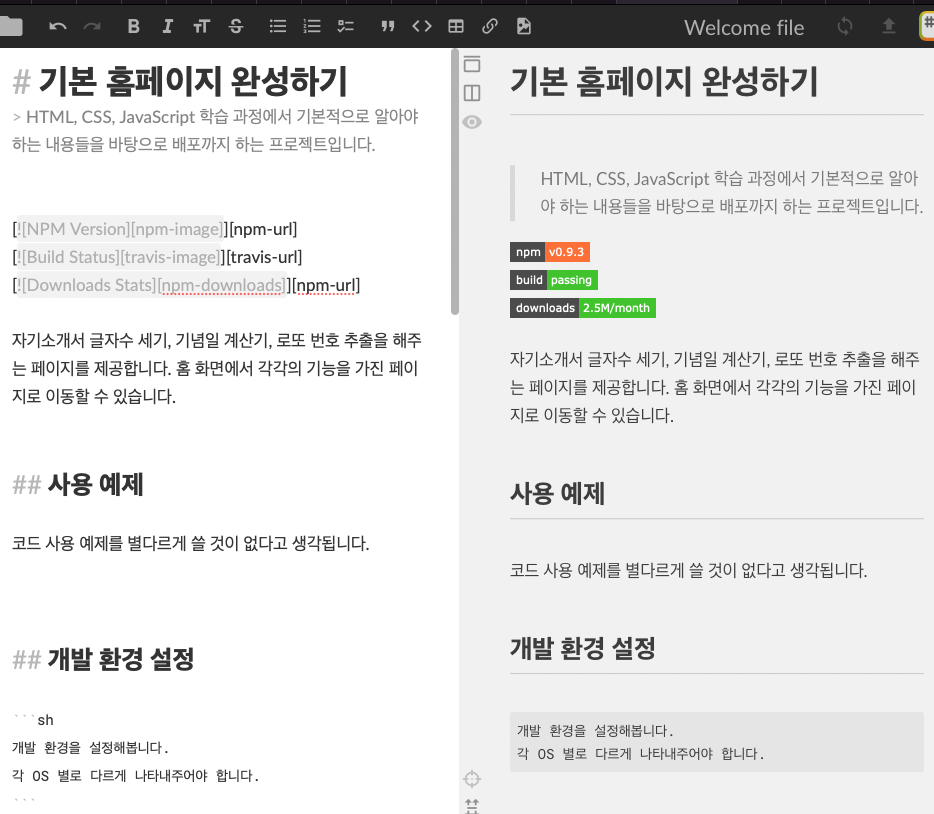The height and width of the screenshot is (814, 934).
Task: Insert a table
Action: coord(456,26)
